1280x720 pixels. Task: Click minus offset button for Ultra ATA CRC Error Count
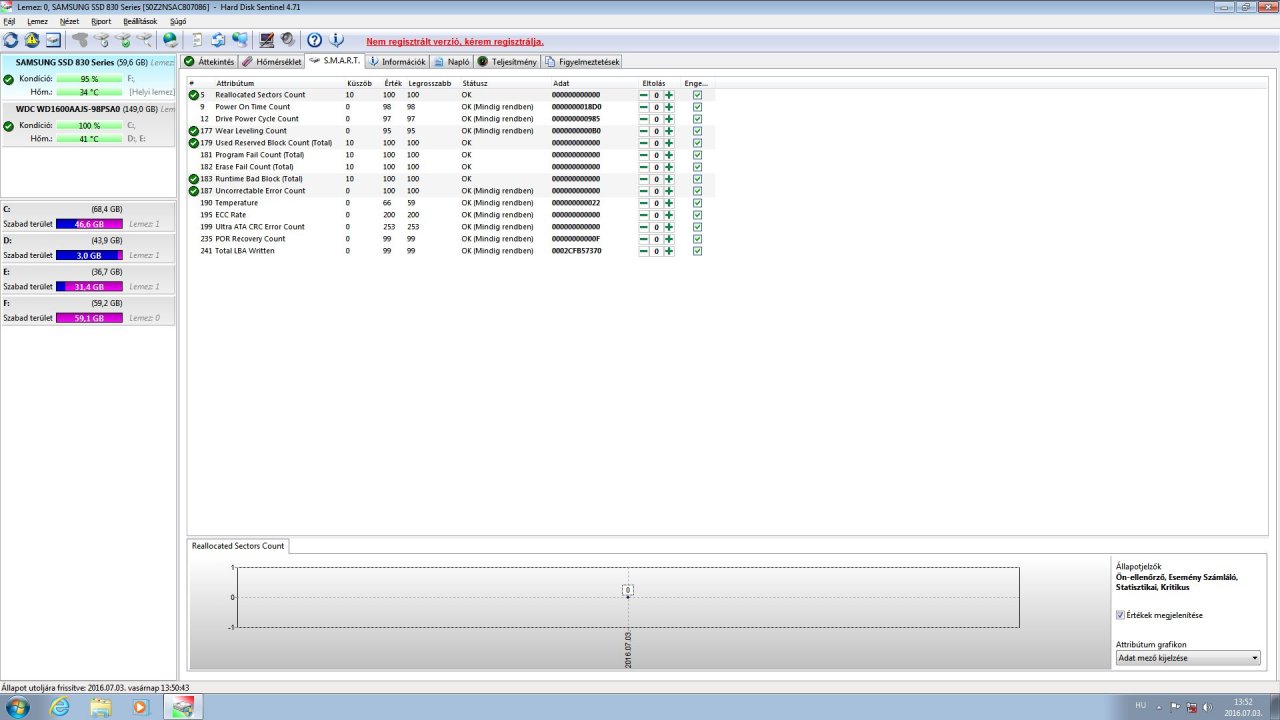point(643,227)
